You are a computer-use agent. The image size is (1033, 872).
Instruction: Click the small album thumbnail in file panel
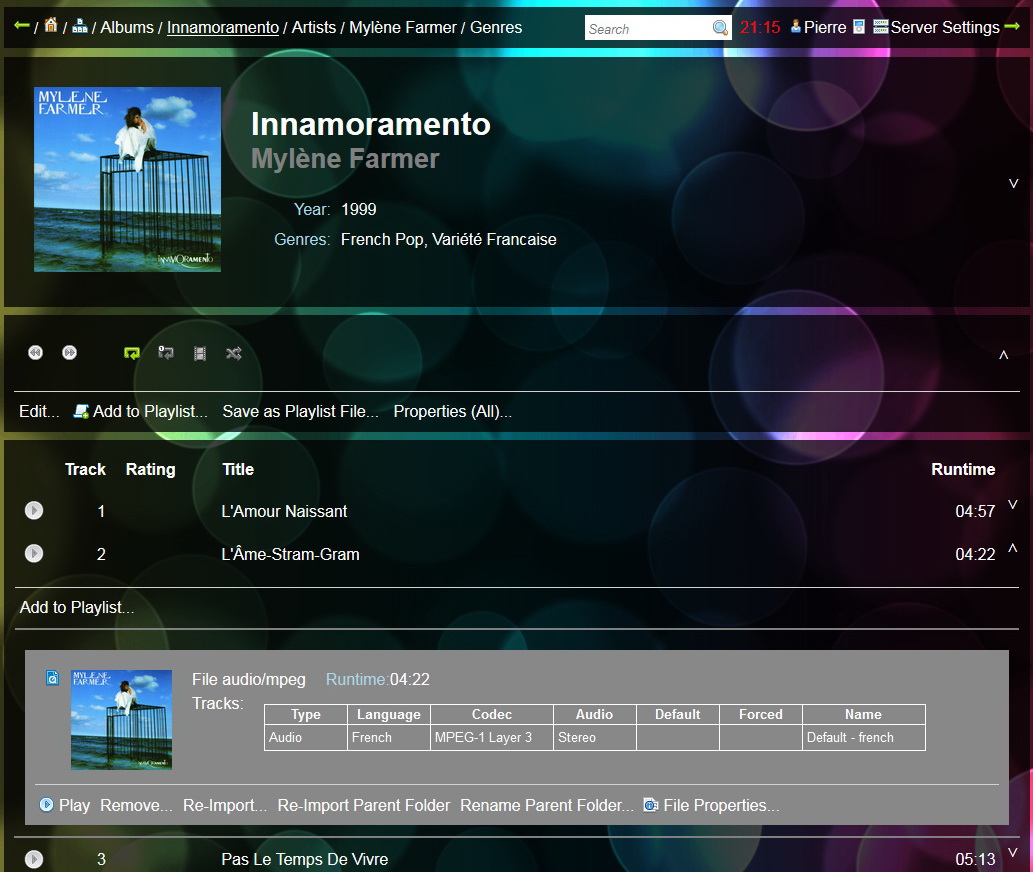coord(121,720)
